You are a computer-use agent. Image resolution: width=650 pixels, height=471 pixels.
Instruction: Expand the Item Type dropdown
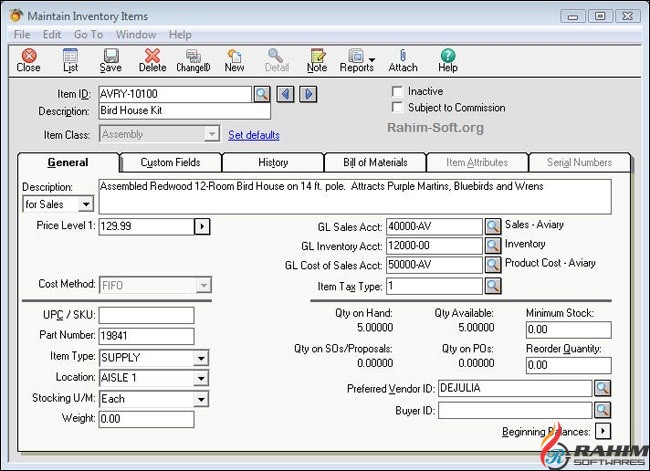coord(202,358)
